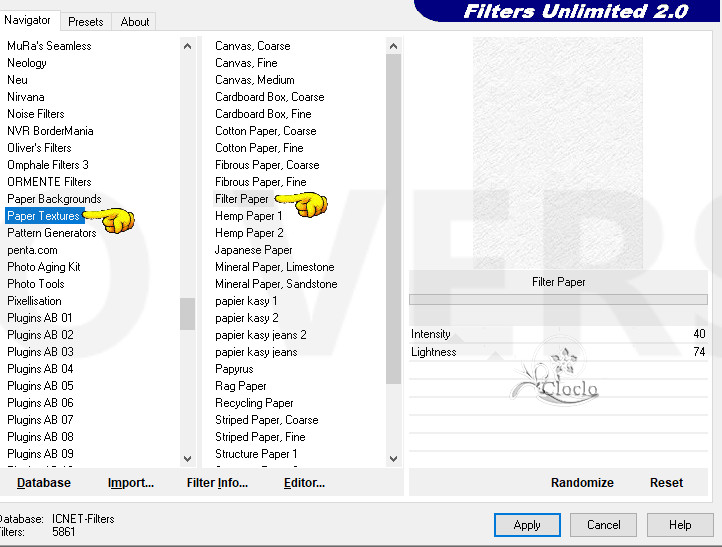Click the Filter Paper preview image
This screenshot has height=547, width=722.
click(558, 153)
